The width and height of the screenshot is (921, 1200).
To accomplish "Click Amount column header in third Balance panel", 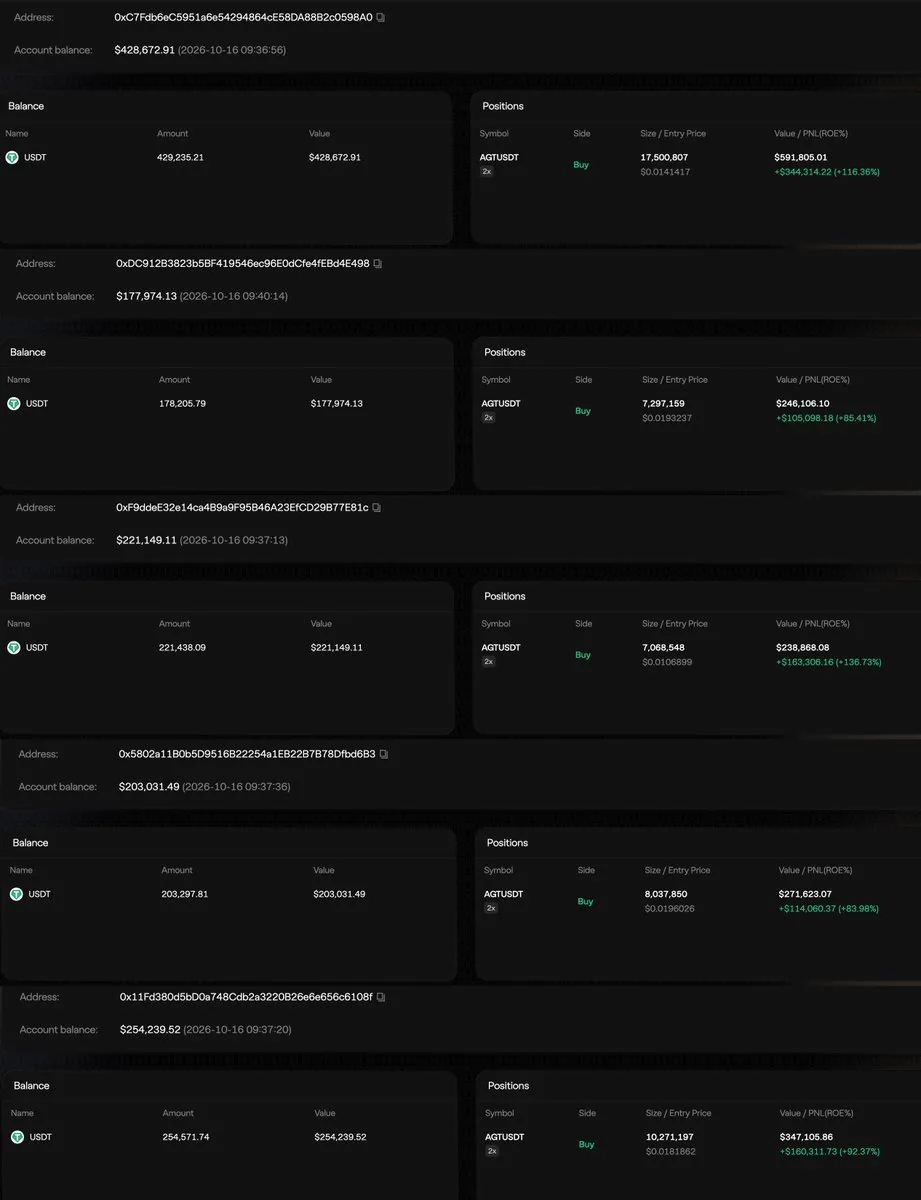I will (174, 623).
